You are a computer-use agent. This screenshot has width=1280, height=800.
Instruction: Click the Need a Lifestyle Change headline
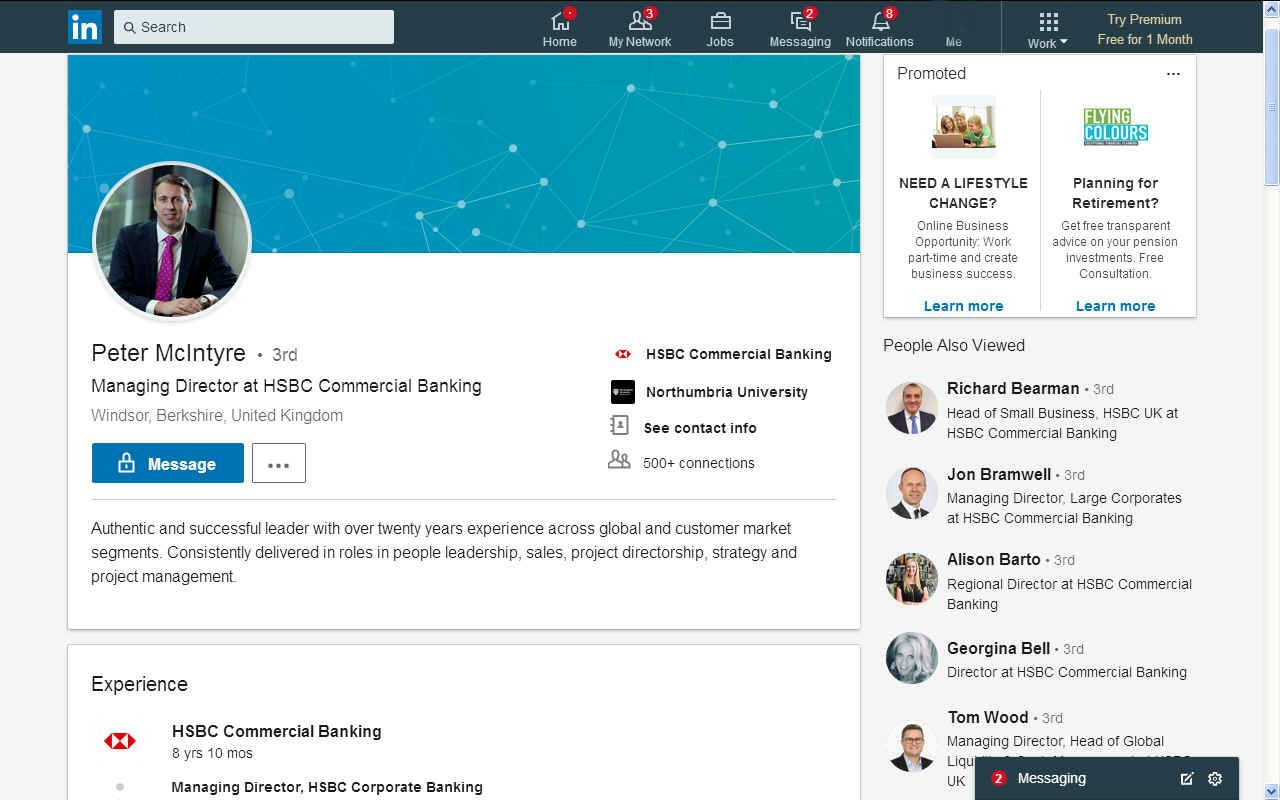click(963, 193)
